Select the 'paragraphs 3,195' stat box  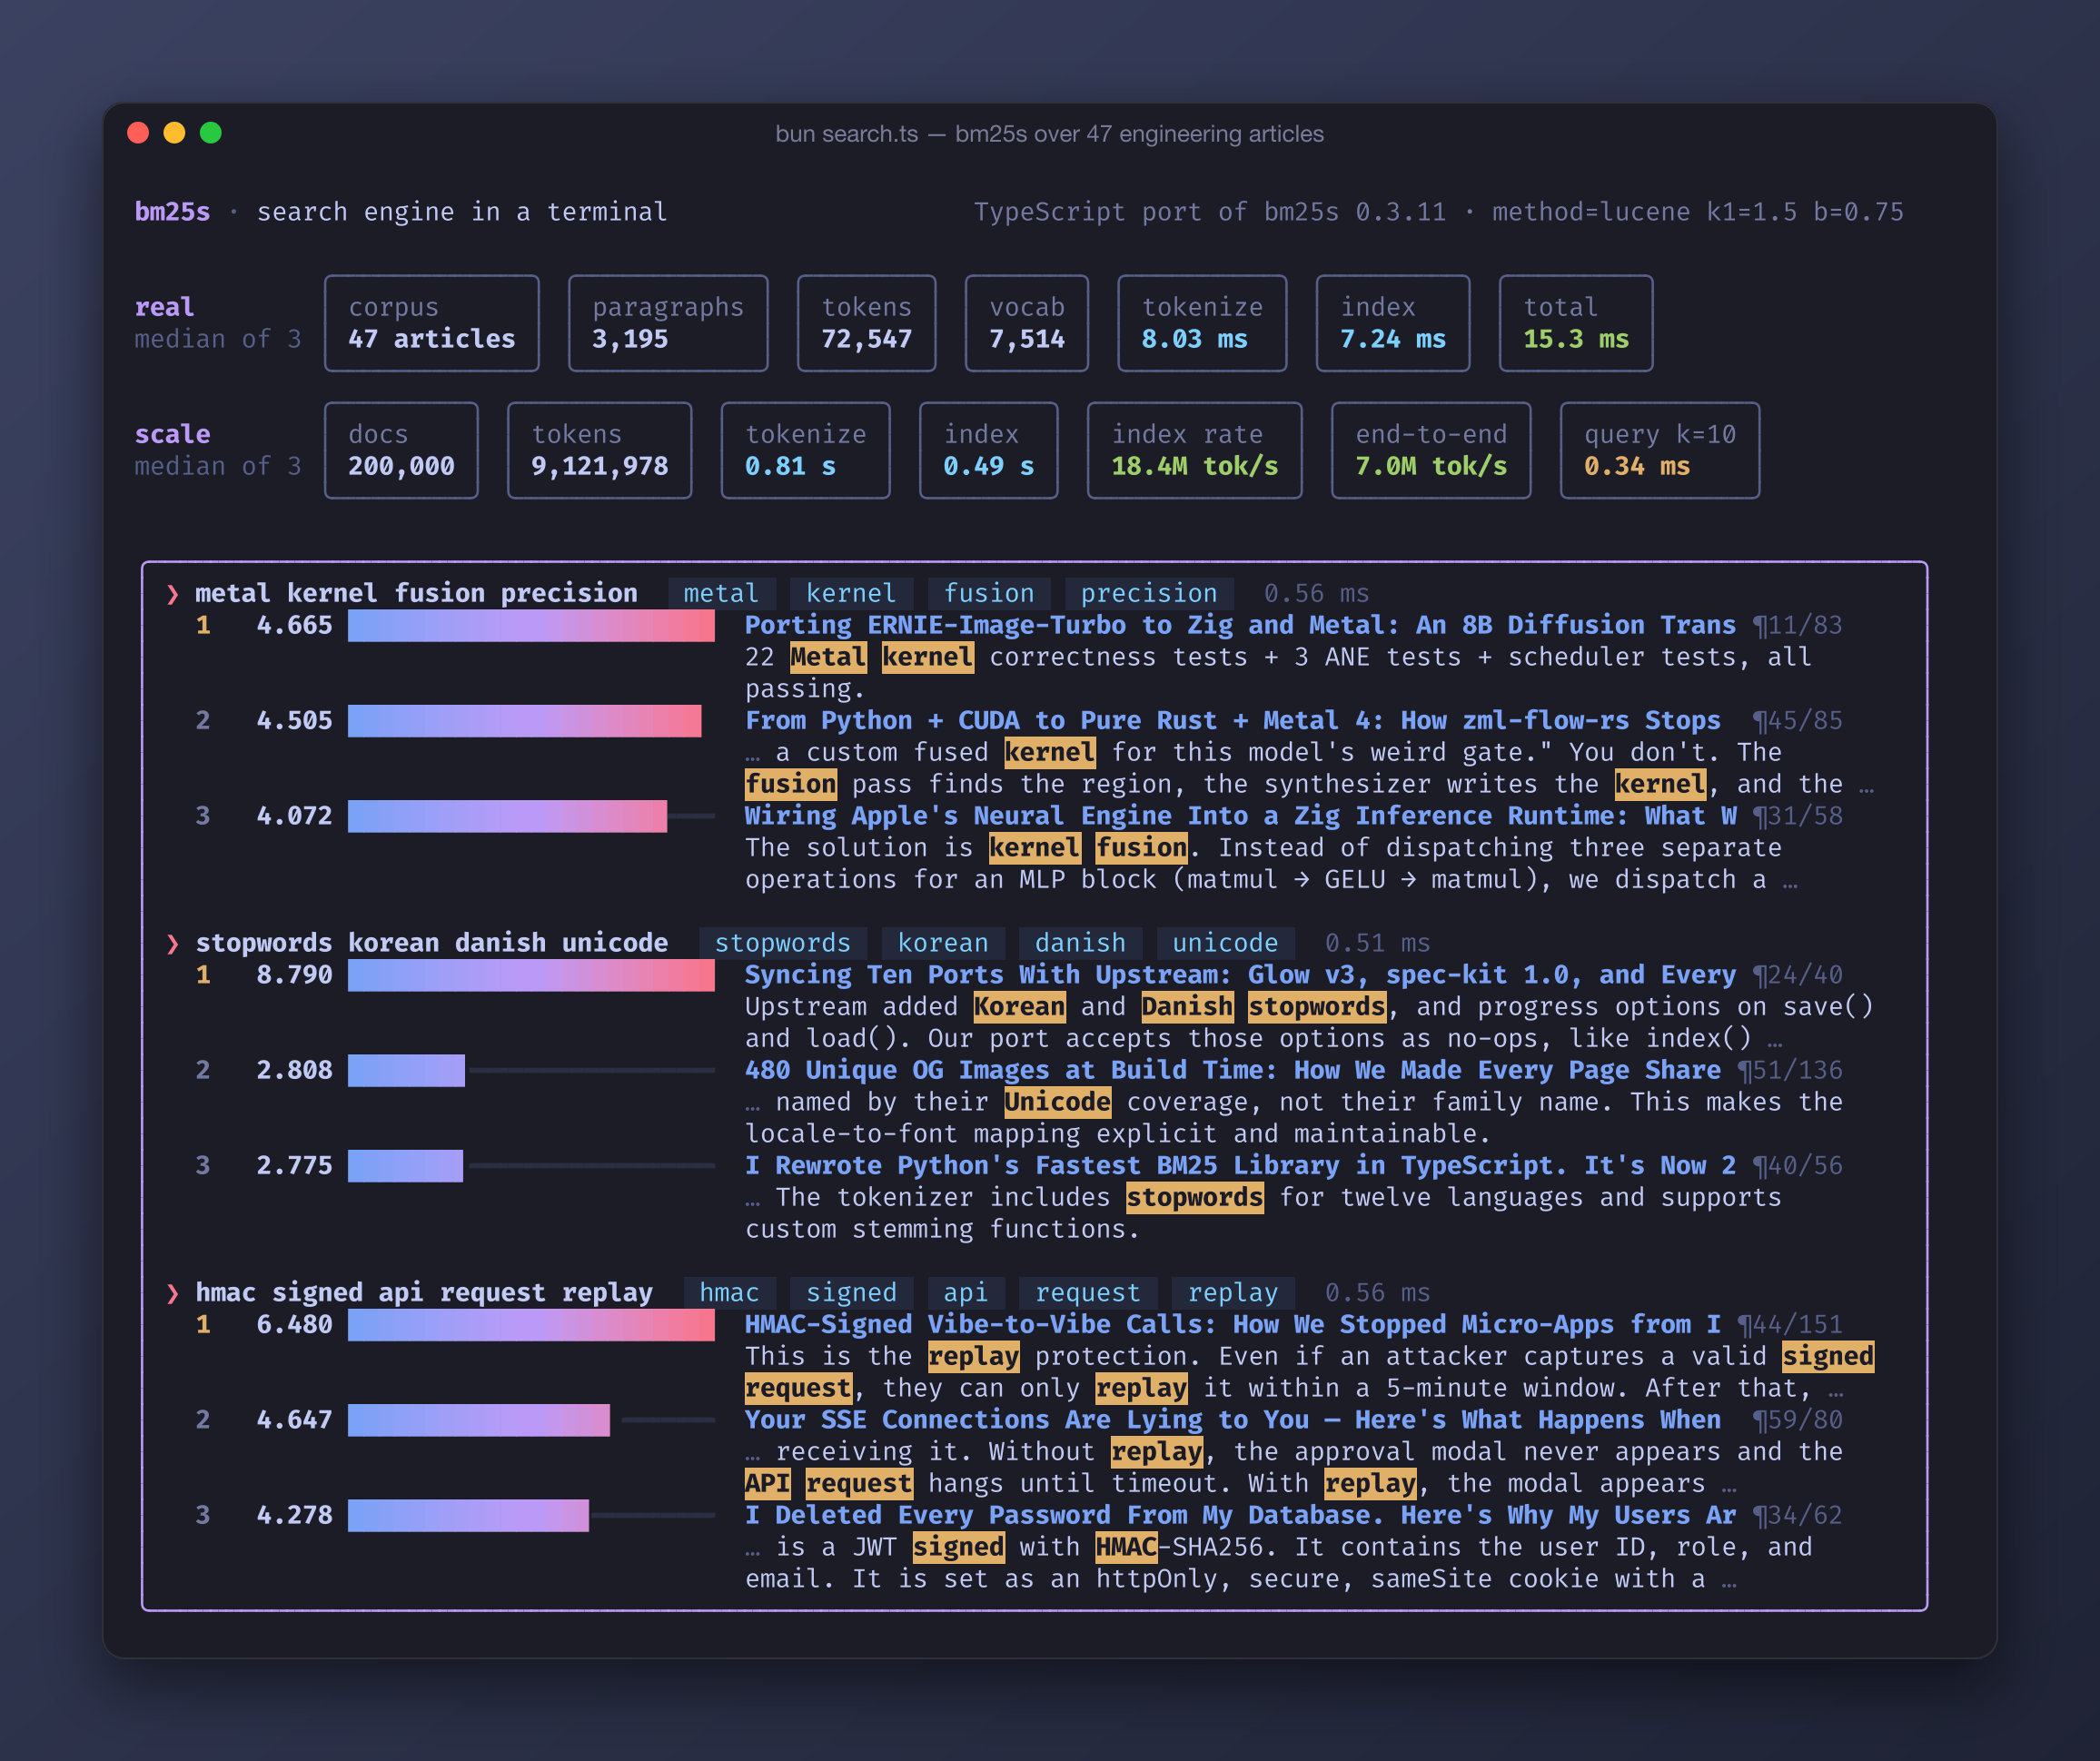point(668,323)
